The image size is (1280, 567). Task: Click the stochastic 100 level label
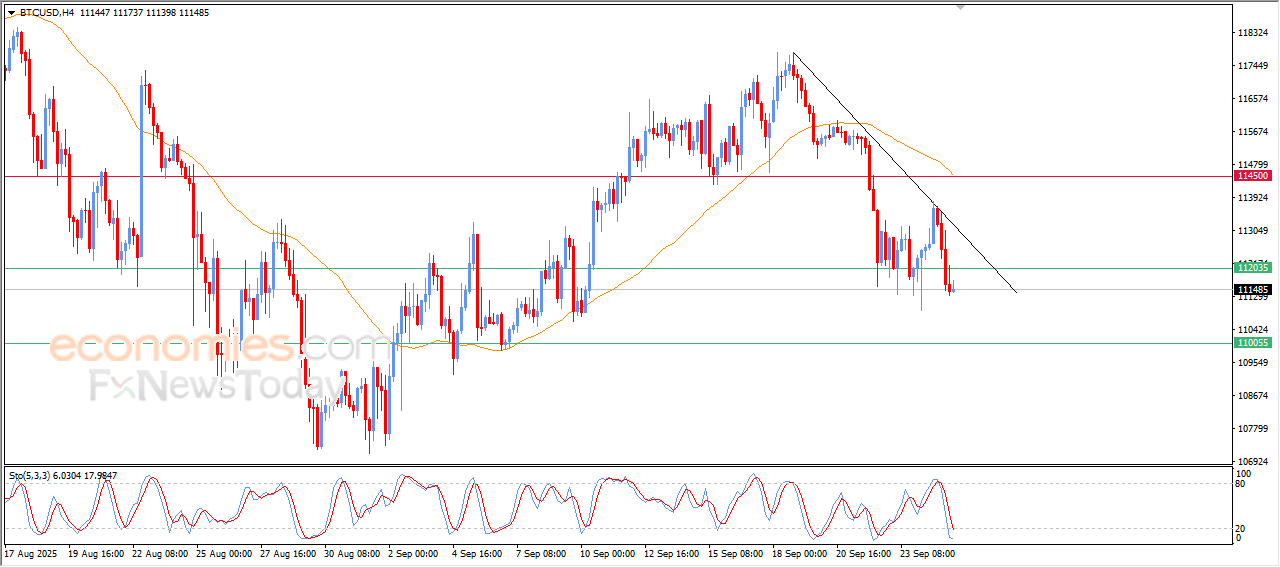point(1246,473)
